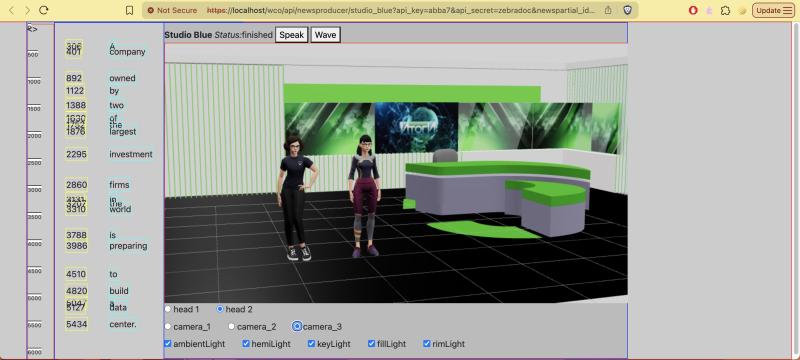The height and width of the screenshot is (360, 800).
Task: Reload the page
Action: pos(44,10)
